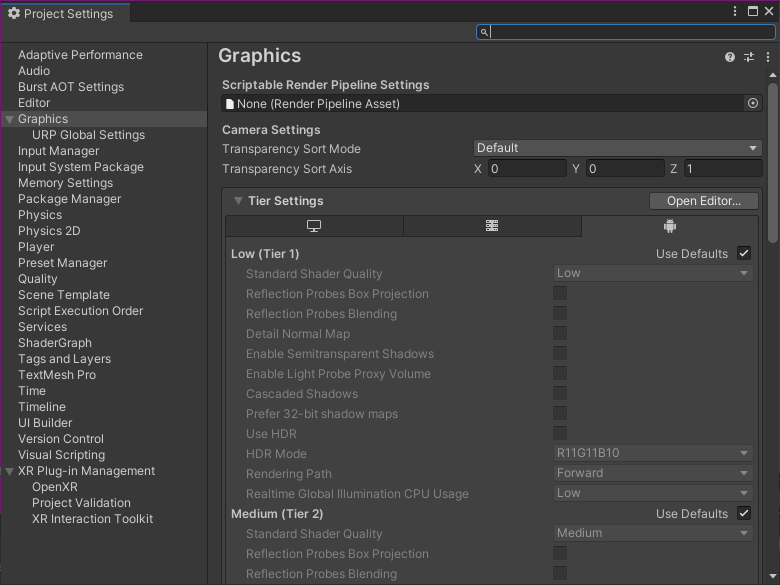Open the Graphics panel three-dot menu
This screenshot has width=780, height=585.
click(768, 57)
